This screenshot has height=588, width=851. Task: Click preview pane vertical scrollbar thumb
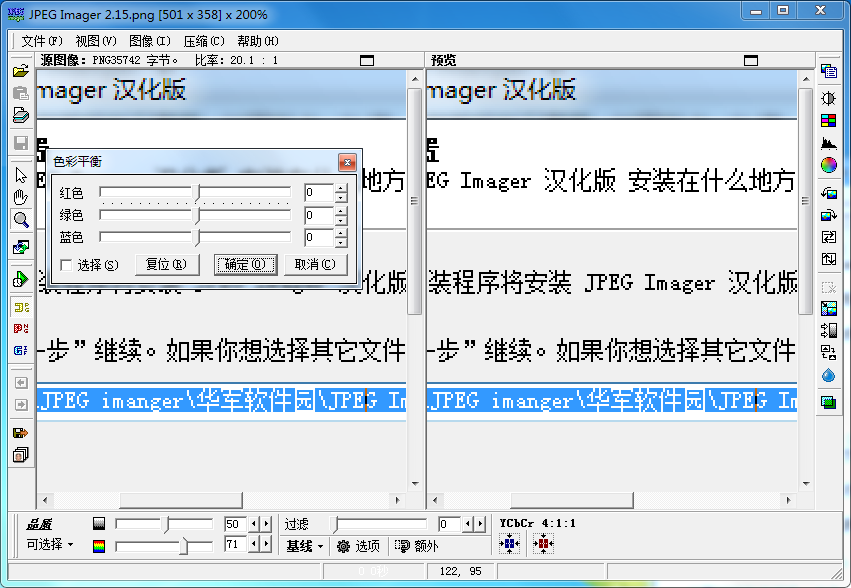(x=805, y=201)
